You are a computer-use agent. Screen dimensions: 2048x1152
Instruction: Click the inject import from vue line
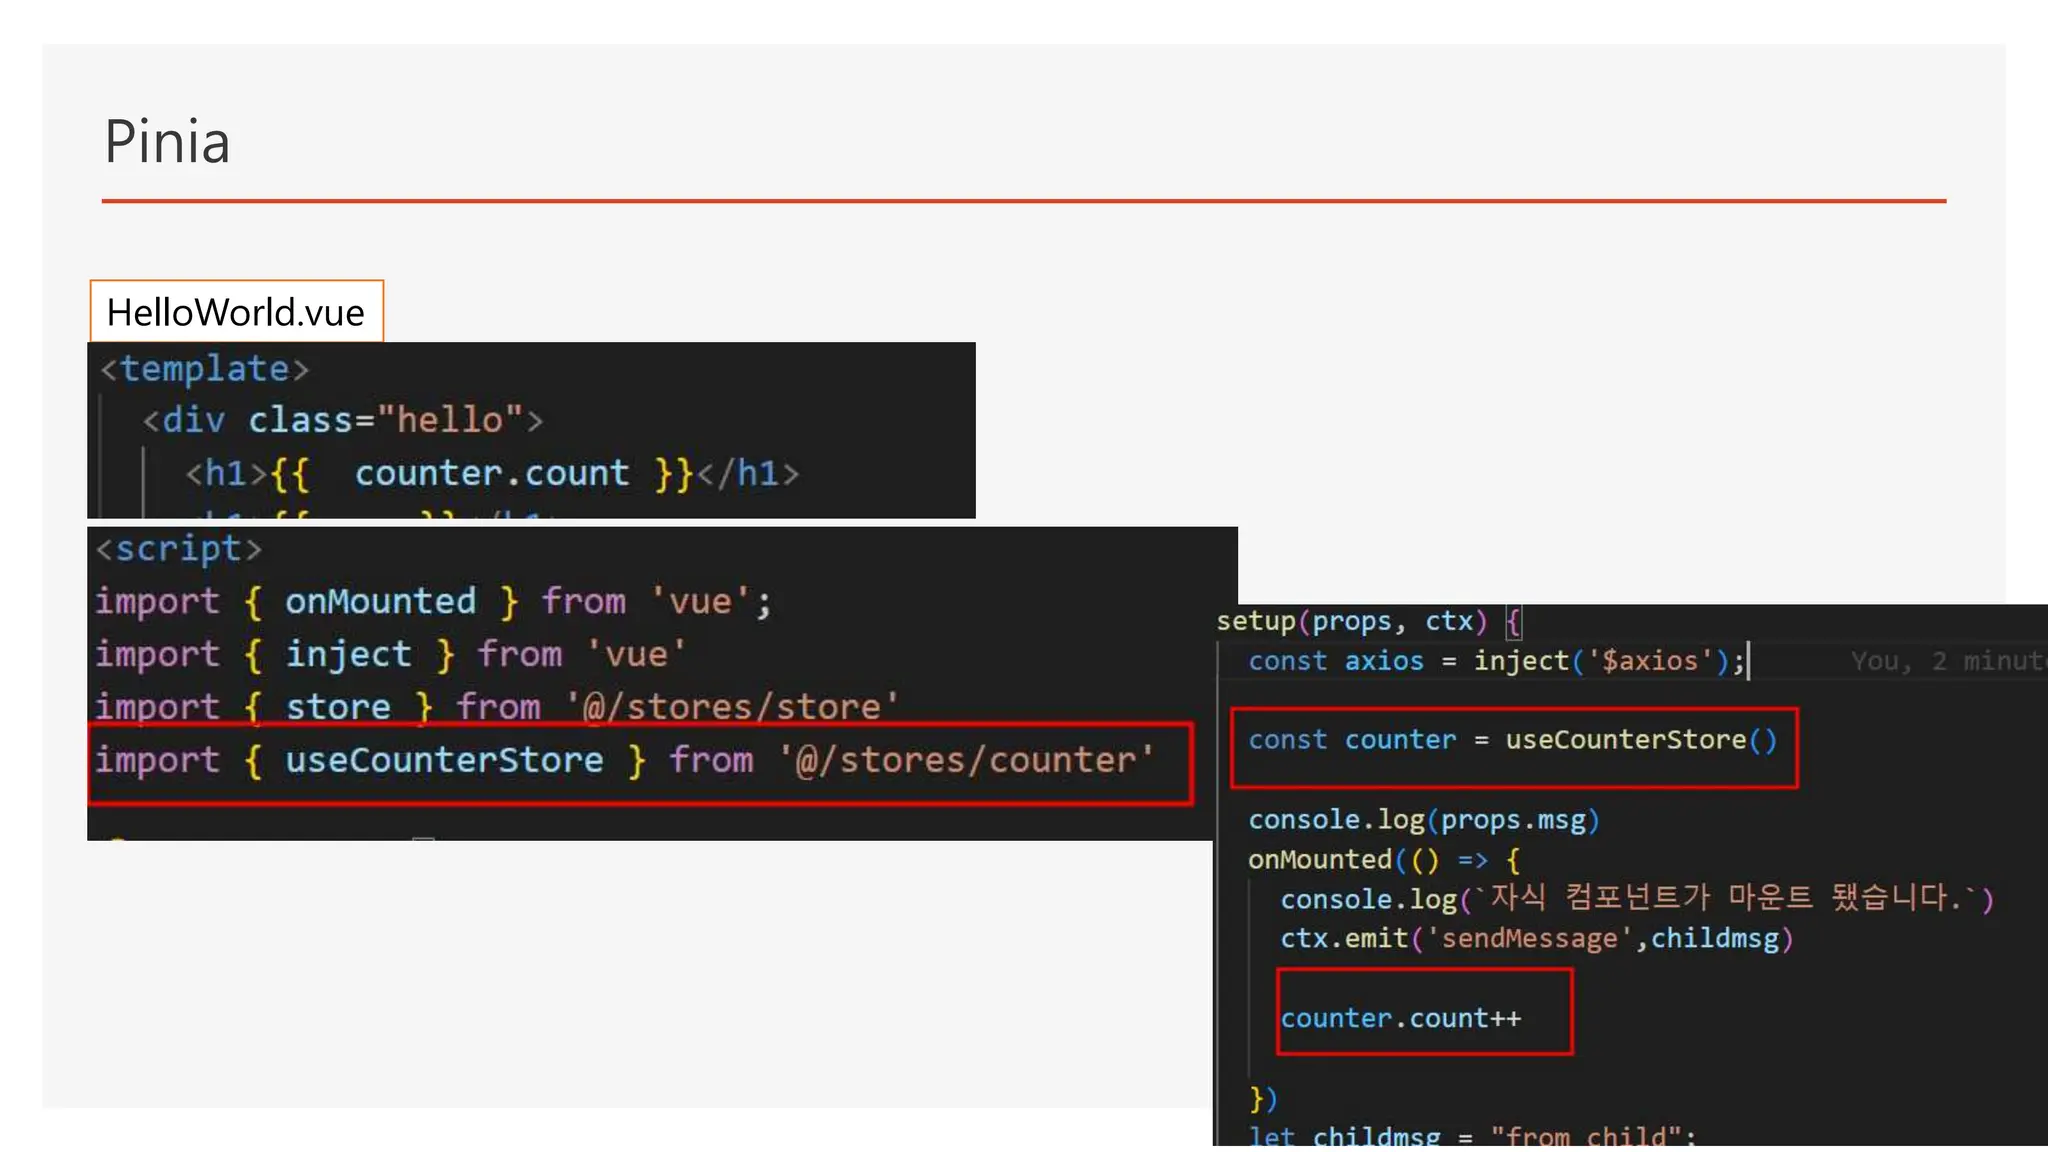coord(391,655)
